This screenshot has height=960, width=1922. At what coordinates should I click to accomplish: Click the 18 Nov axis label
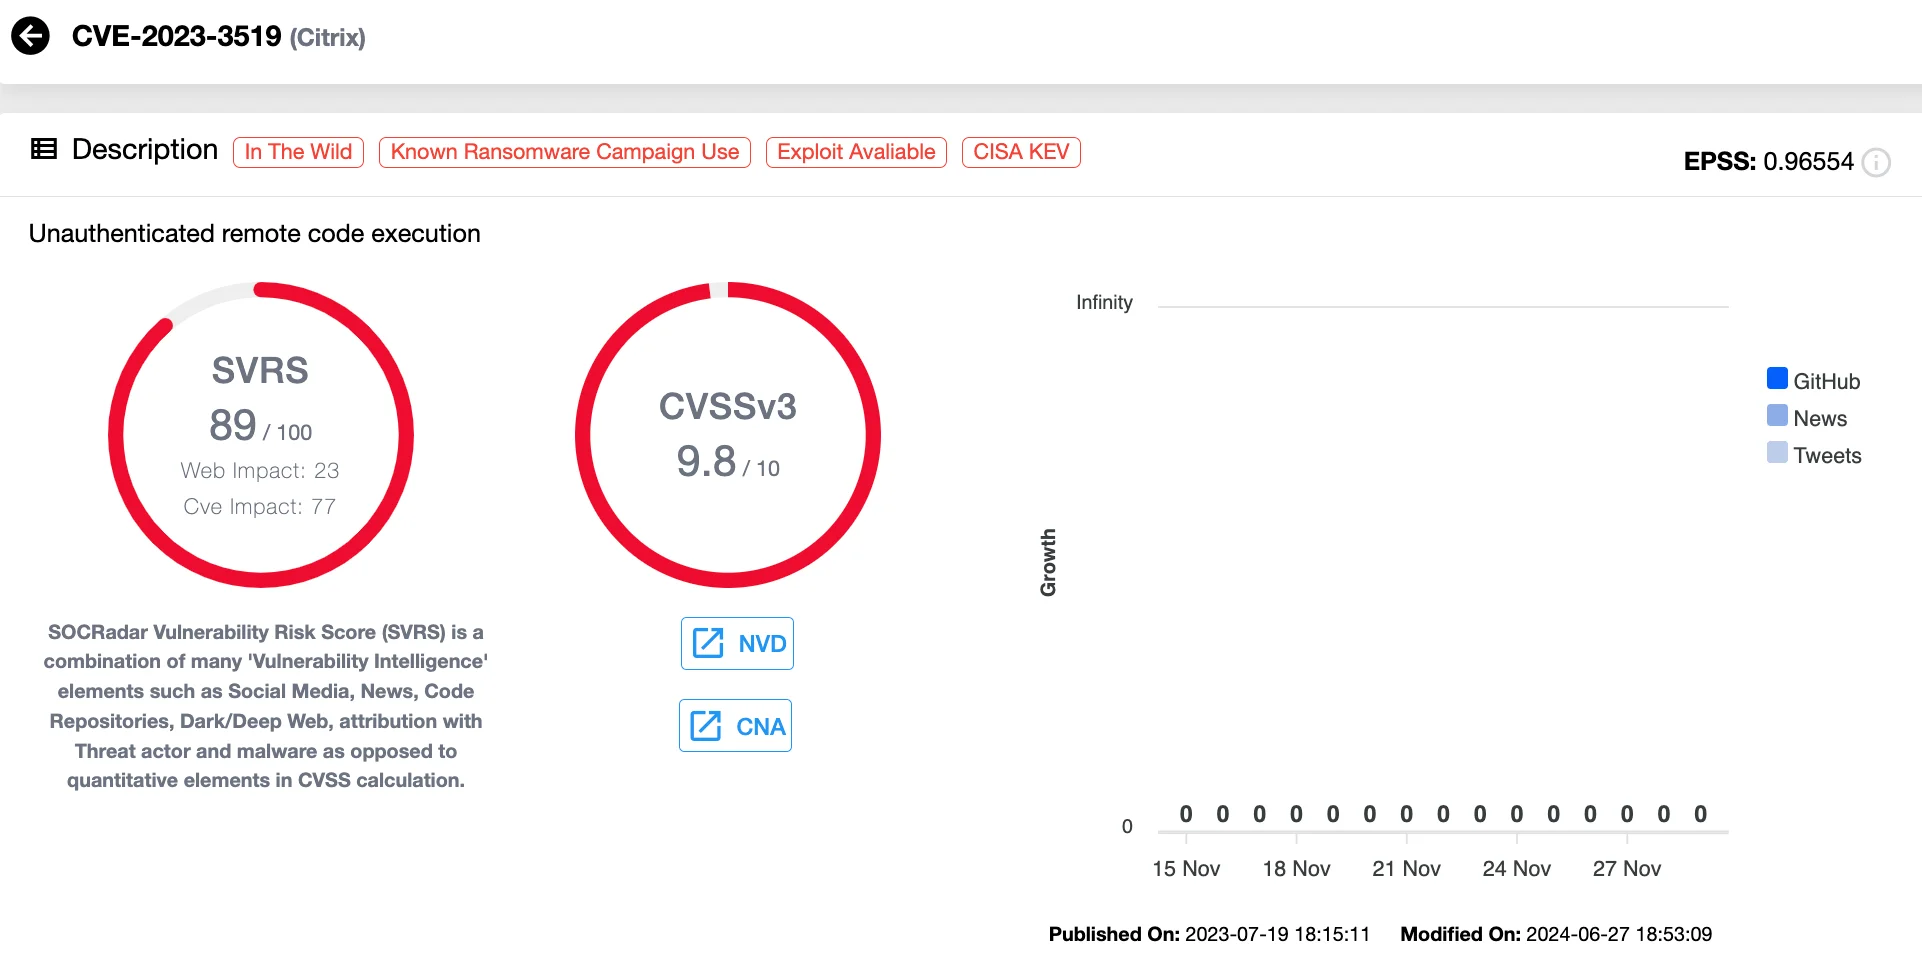(1296, 869)
